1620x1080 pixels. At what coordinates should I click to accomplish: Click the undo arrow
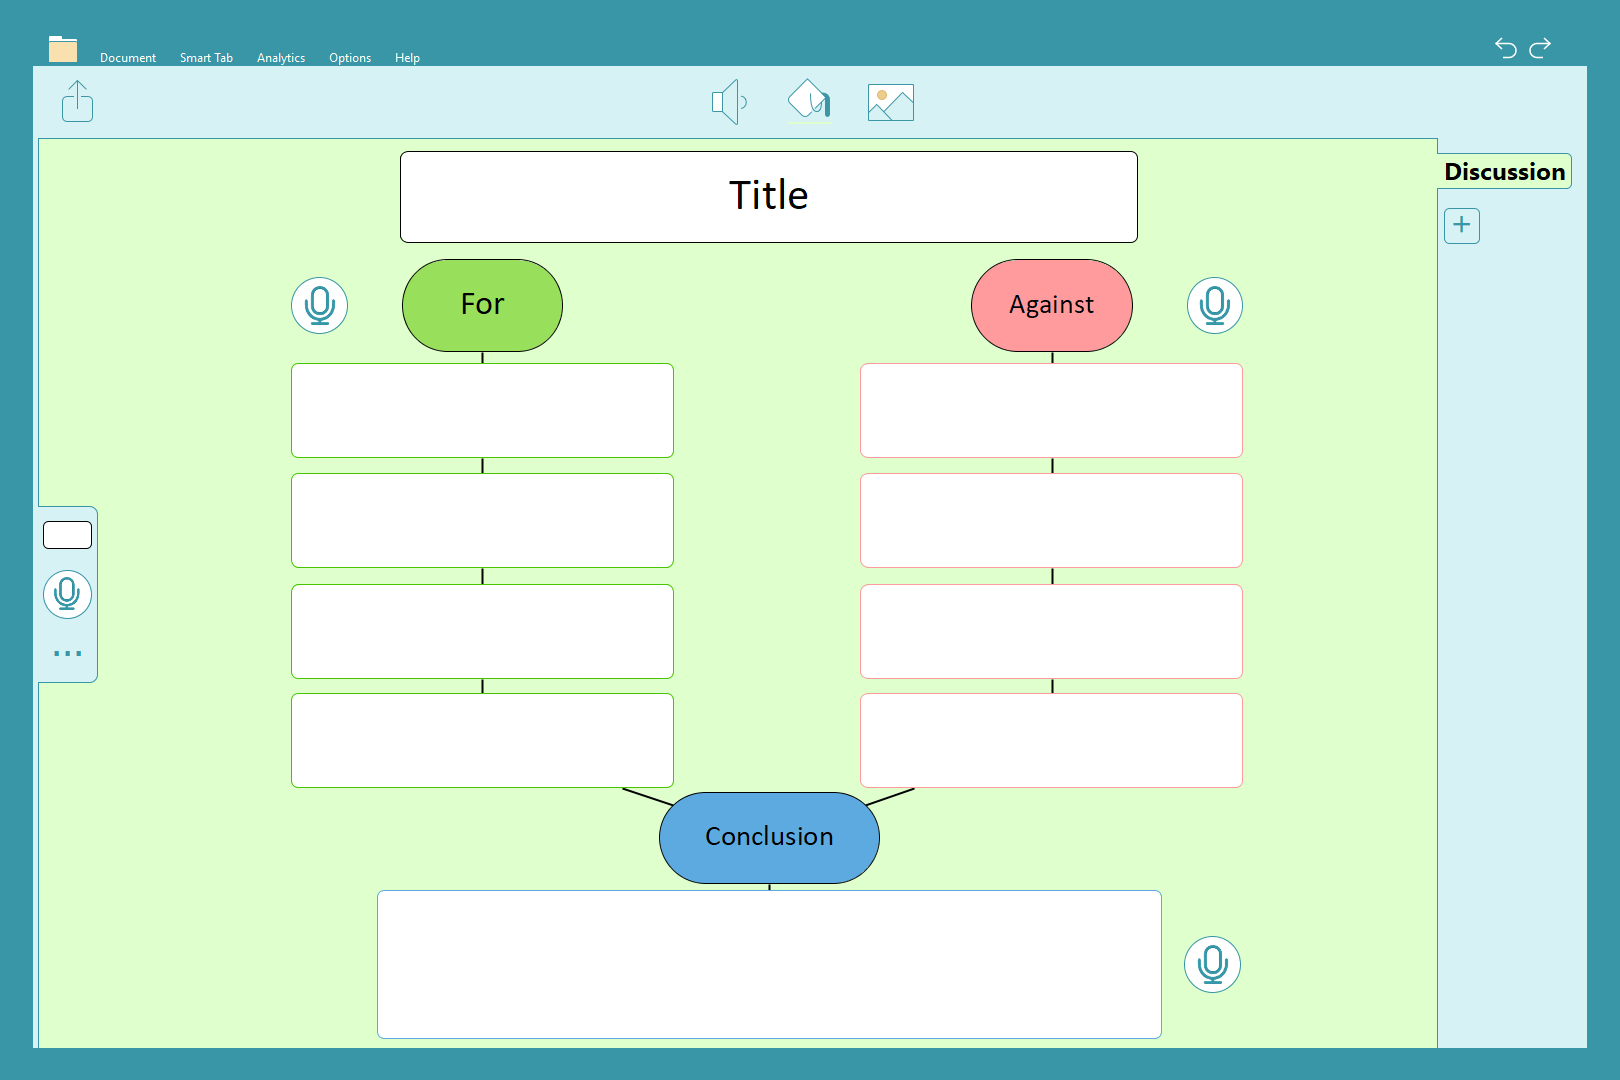pyautogui.click(x=1505, y=48)
